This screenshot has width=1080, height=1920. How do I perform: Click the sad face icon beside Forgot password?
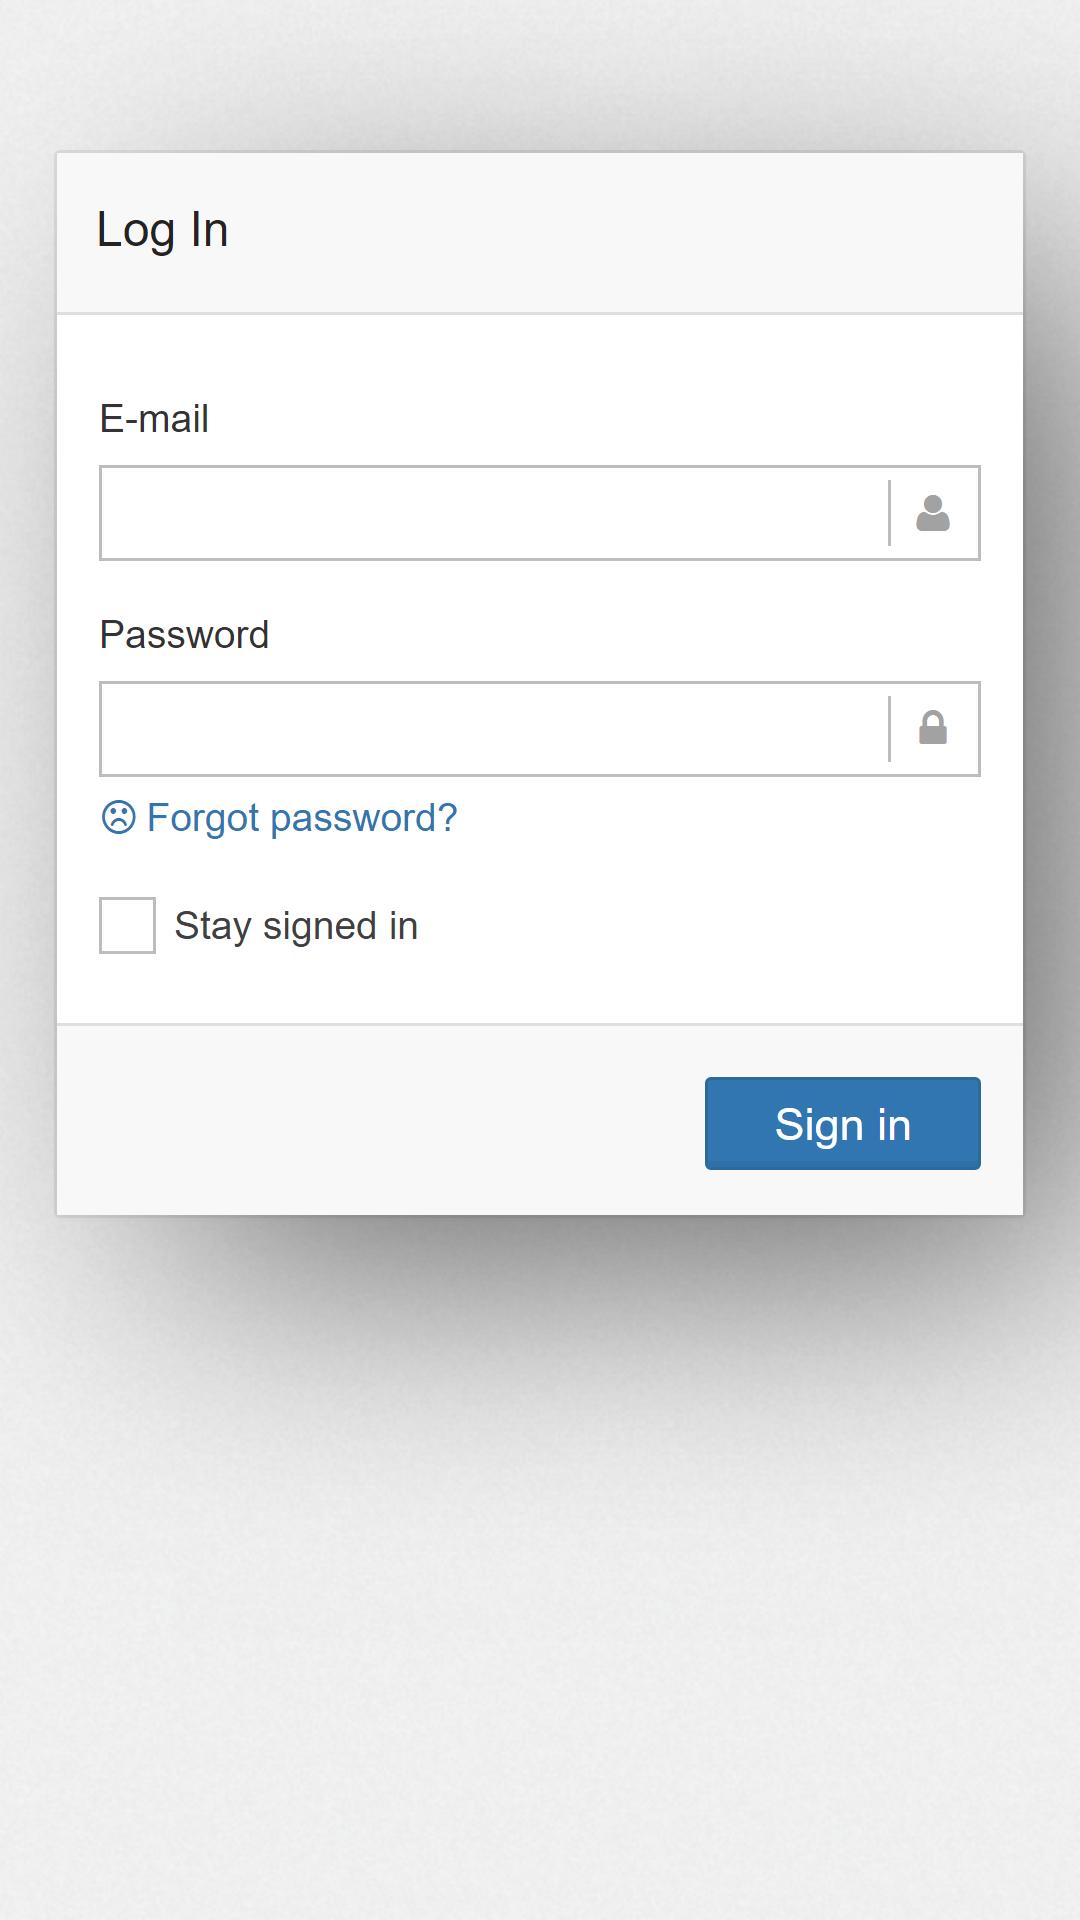click(x=118, y=817)
